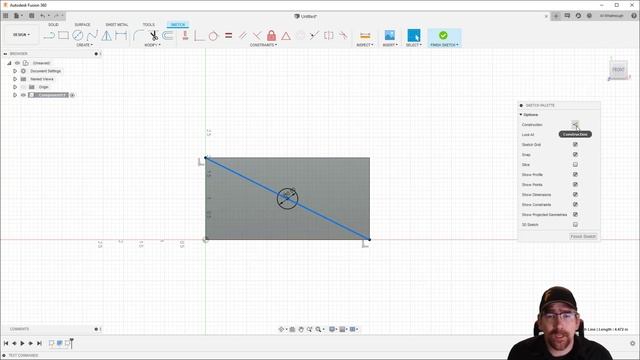Expand the Named Views tree node
This screenshot has width=640, height=360.
pyautogui.click(x=15, y=79)
